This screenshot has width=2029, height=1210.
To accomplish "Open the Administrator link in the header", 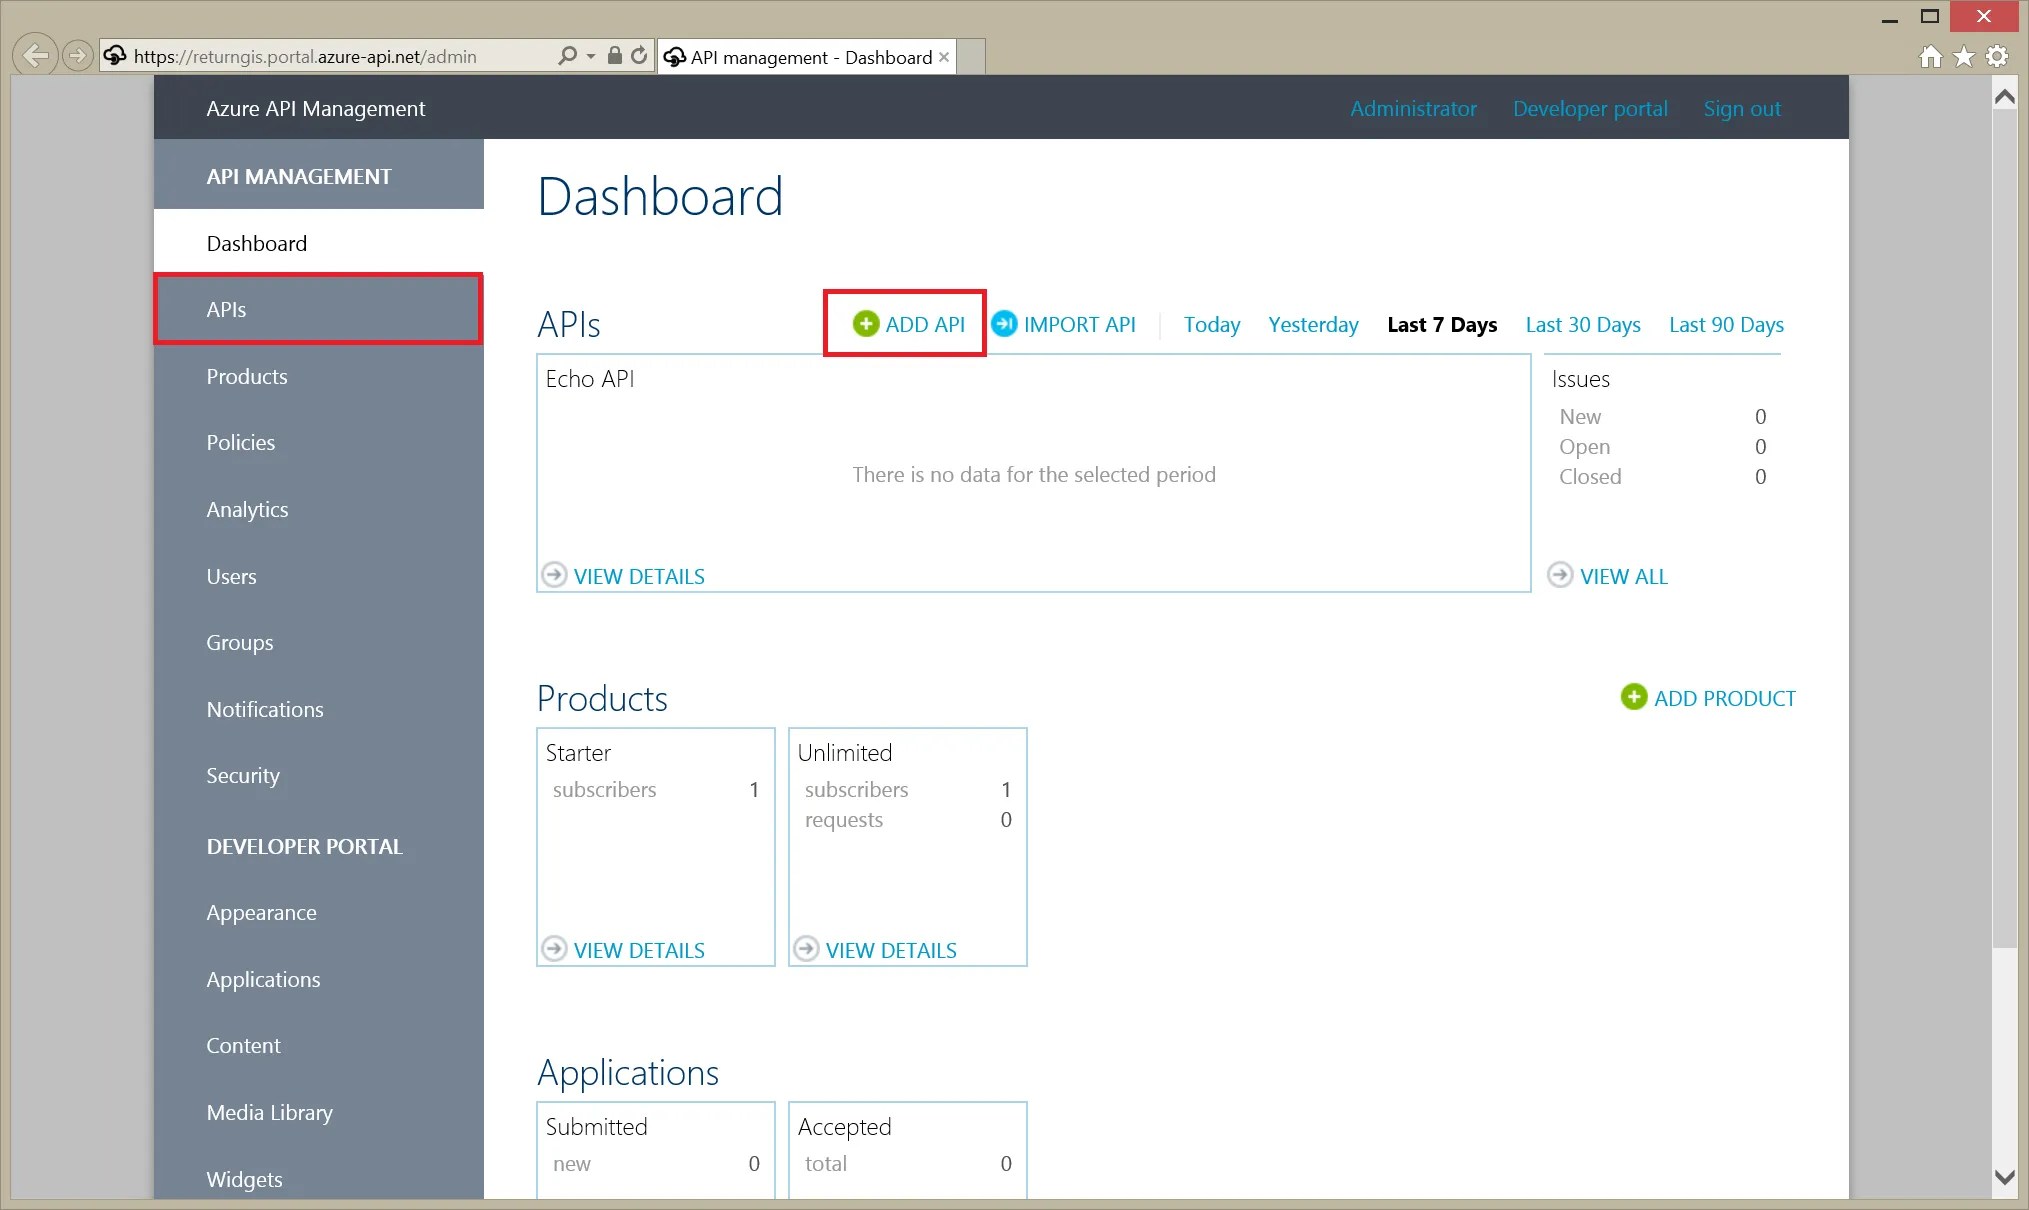I will 1413,108.
